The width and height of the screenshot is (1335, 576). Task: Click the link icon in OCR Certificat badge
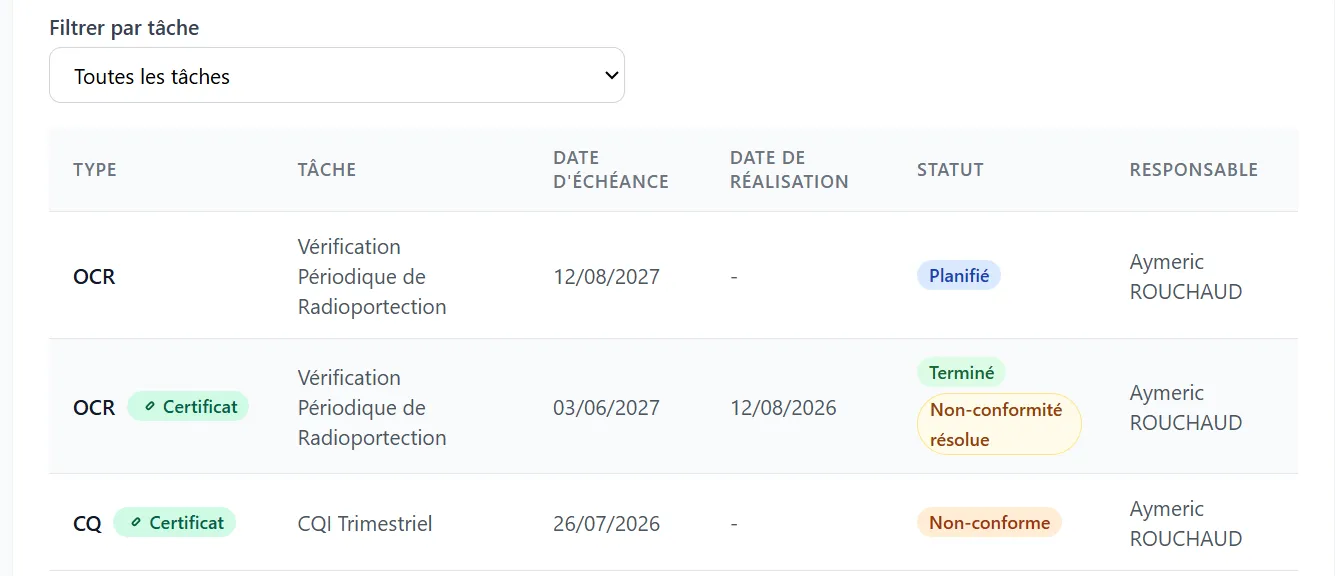tap(150, 407)
